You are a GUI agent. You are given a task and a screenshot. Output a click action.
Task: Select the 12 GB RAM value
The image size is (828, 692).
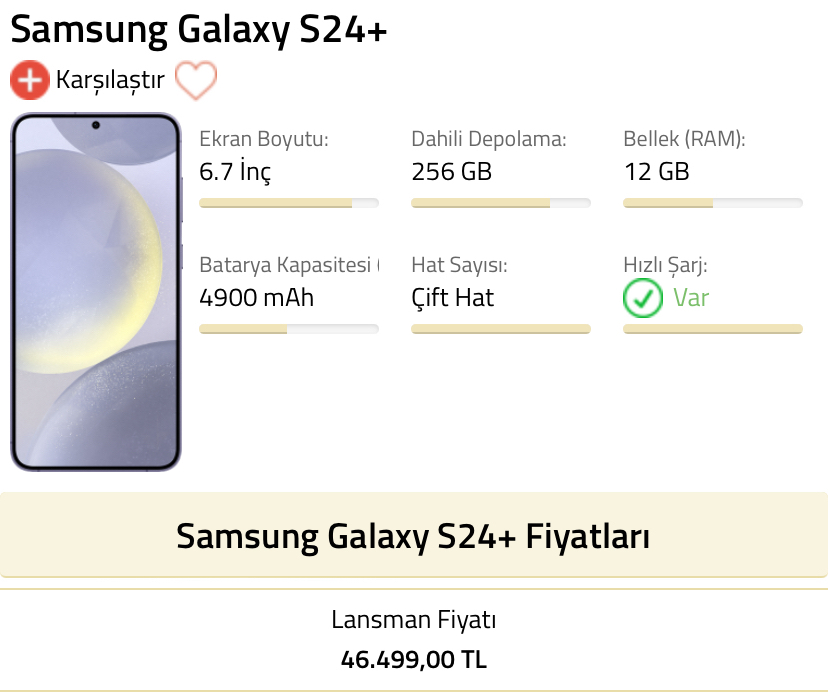(656, 172)
